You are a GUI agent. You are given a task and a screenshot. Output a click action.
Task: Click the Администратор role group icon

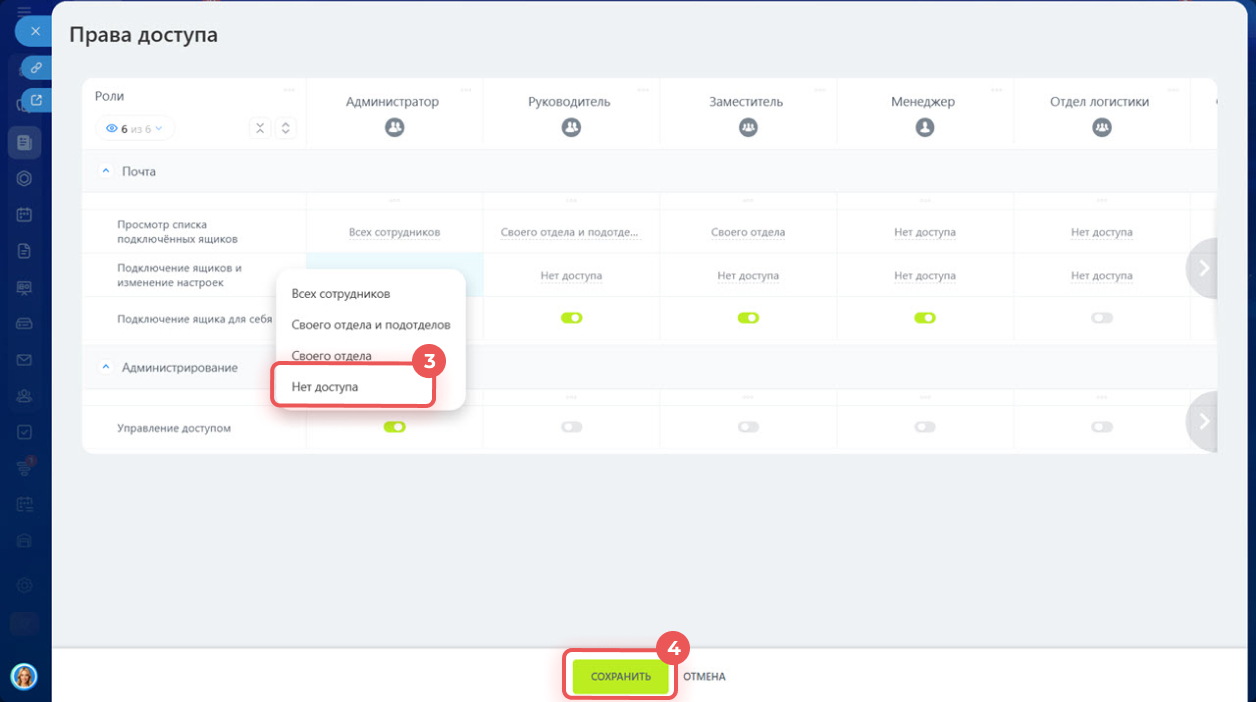pos(394,128)
